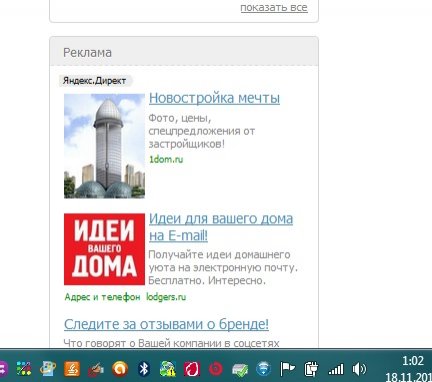
Task: Click the volume speaker icon
Action: (x=359, y=369)
